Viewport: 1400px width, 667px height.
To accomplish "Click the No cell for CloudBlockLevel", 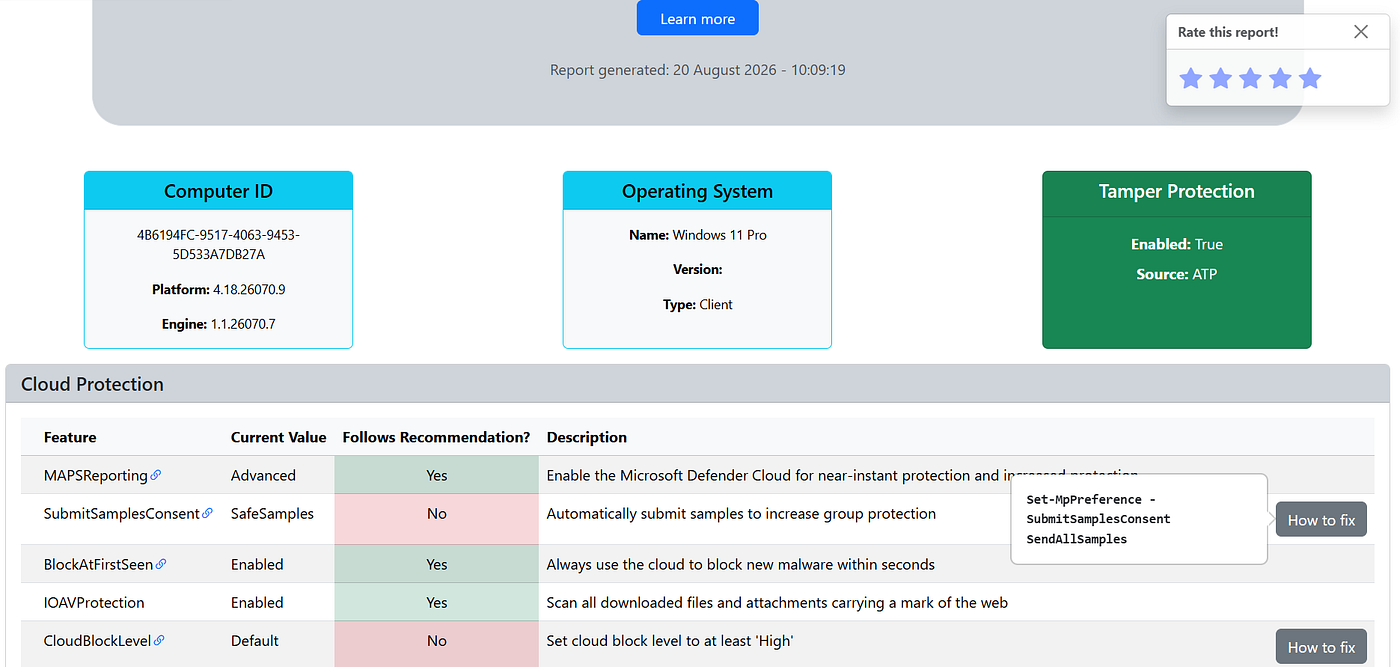I will pos(437,644).
